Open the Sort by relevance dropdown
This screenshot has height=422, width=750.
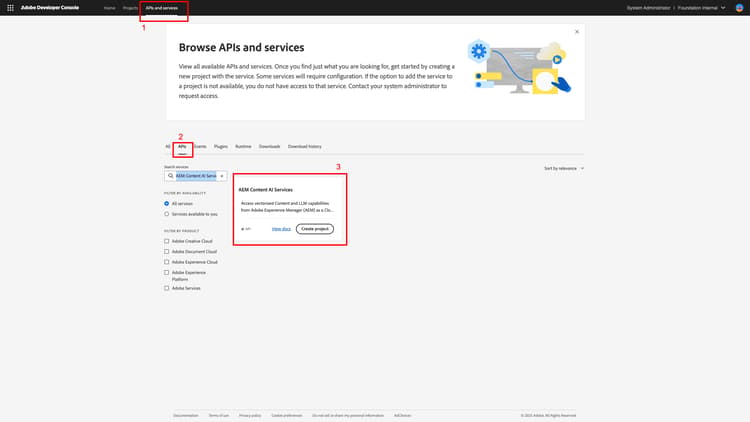564,168
